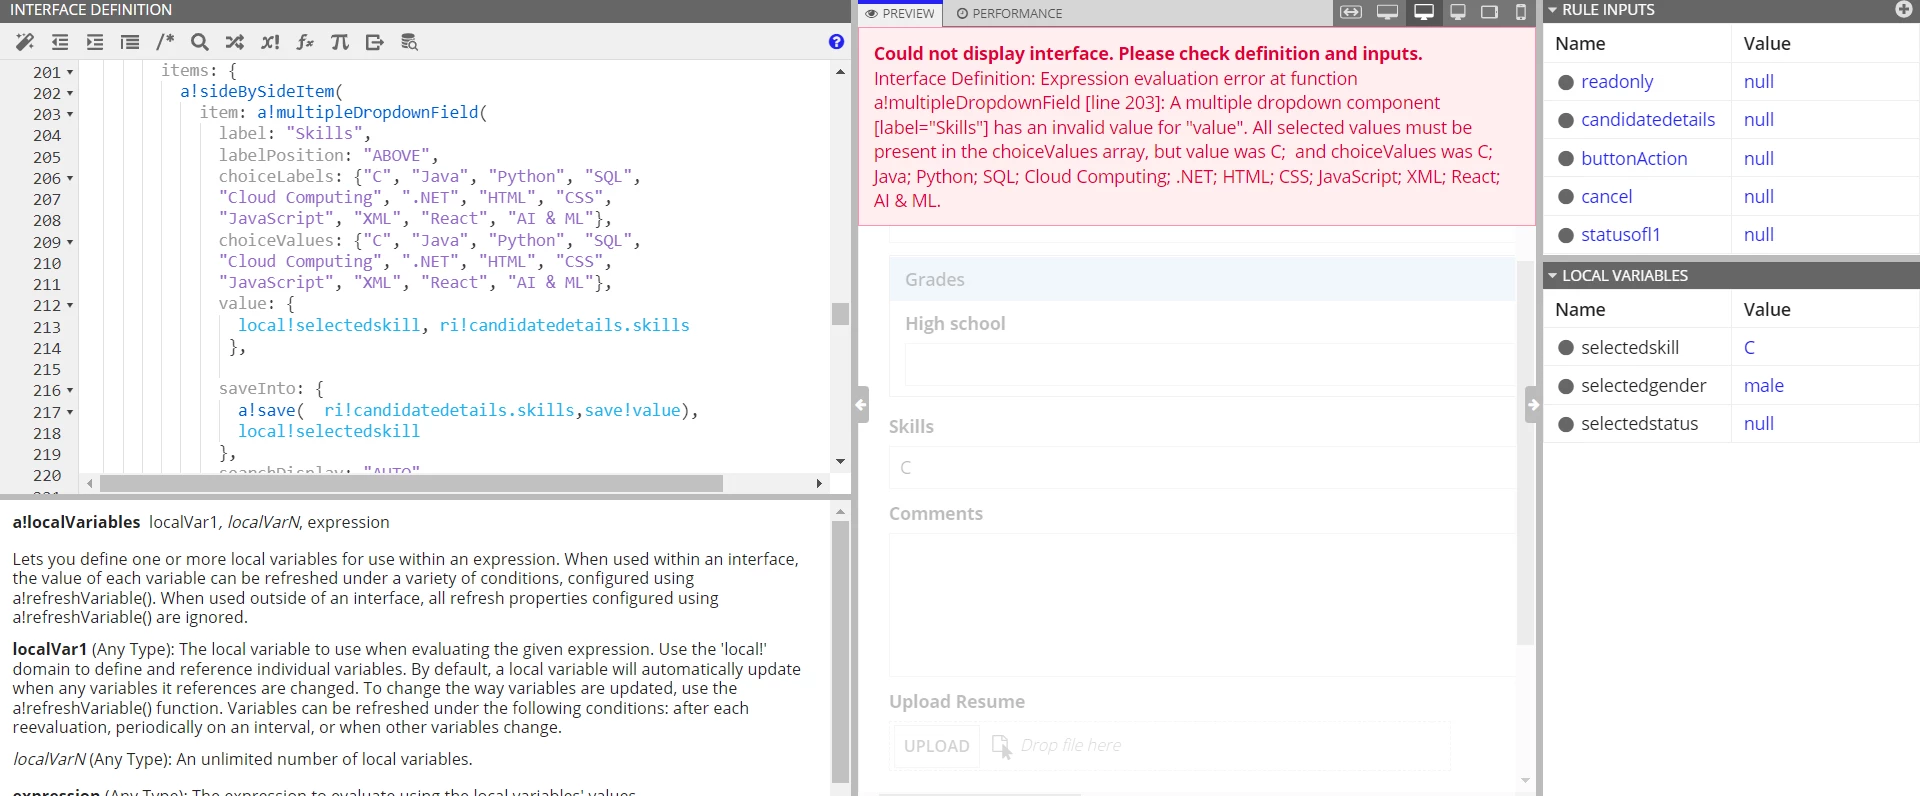This screenshot has width=1920, height=796.
Task: Switch to the PERFORMANCE tab
Action: pyautogui.click(x=1009, y=13)
